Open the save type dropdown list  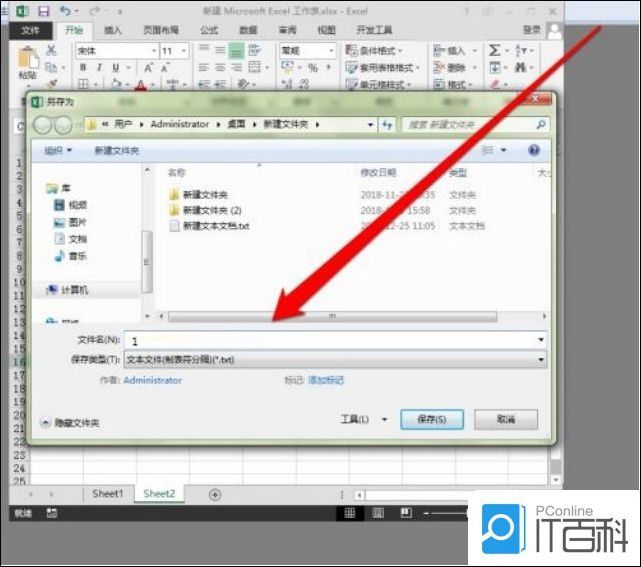(335, 360)
